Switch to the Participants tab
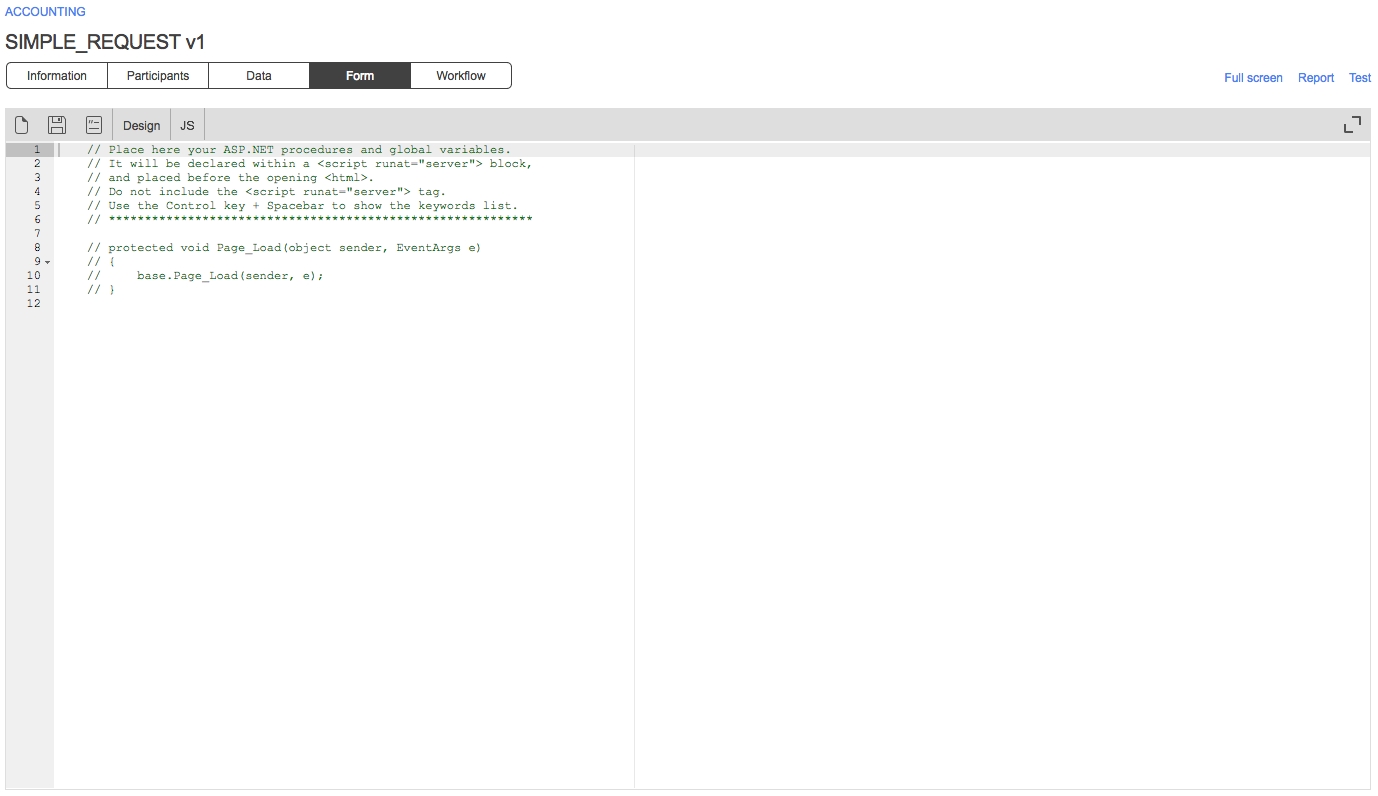The height and width of the screenshot is (796, 1378). (158, 76)
